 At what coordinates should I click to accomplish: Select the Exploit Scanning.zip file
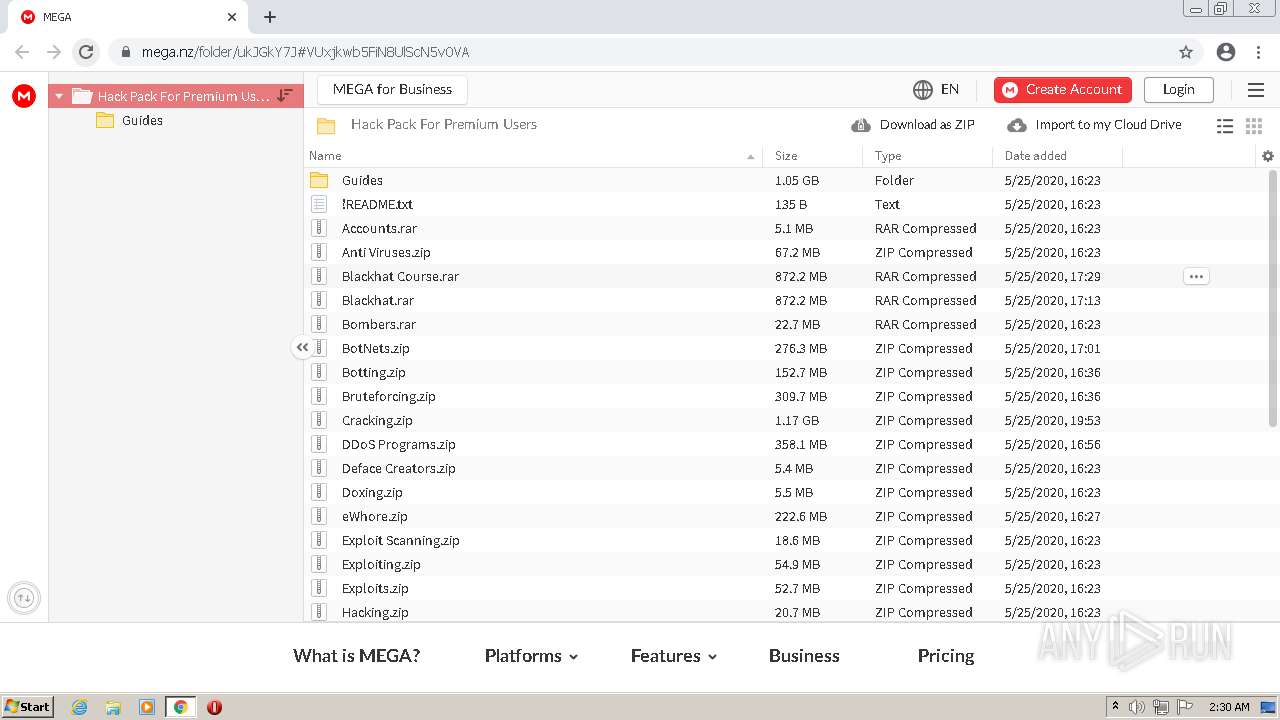click(401, 540)
